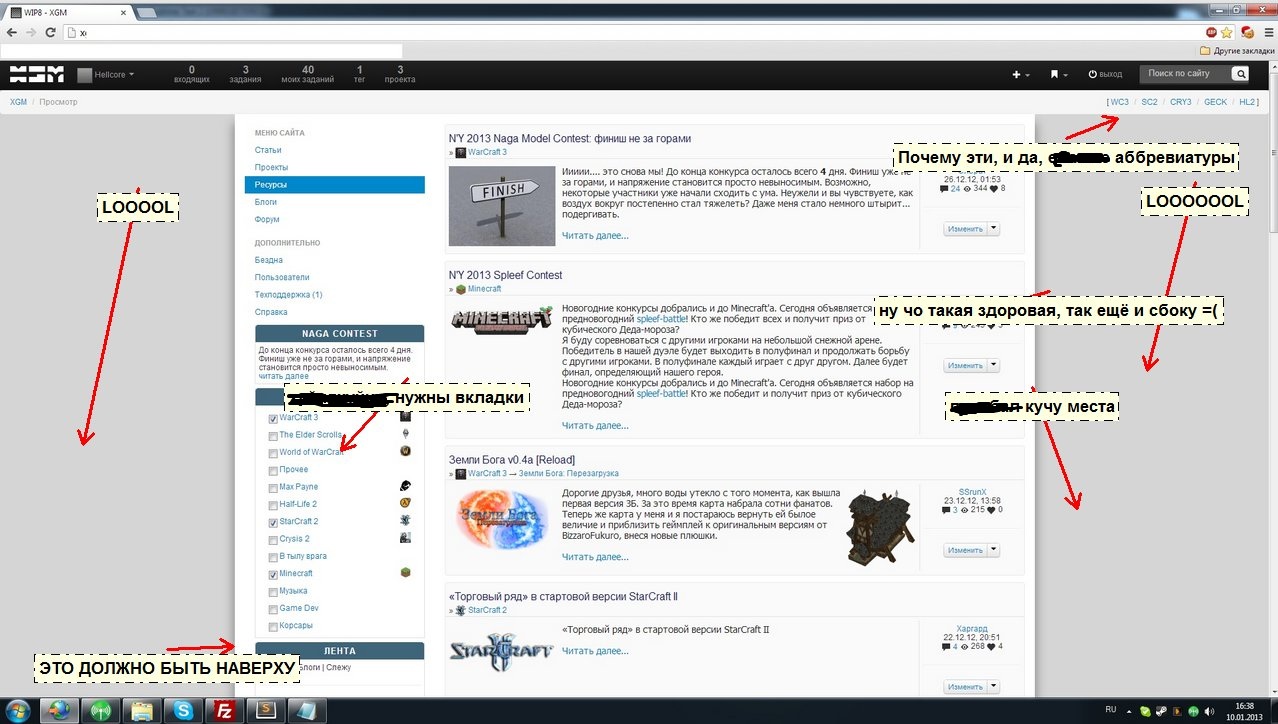Check the World of WarCraft filter checkbox
Screen dimensions: 1278x724
pyautogui.click(x=273, y=453)
